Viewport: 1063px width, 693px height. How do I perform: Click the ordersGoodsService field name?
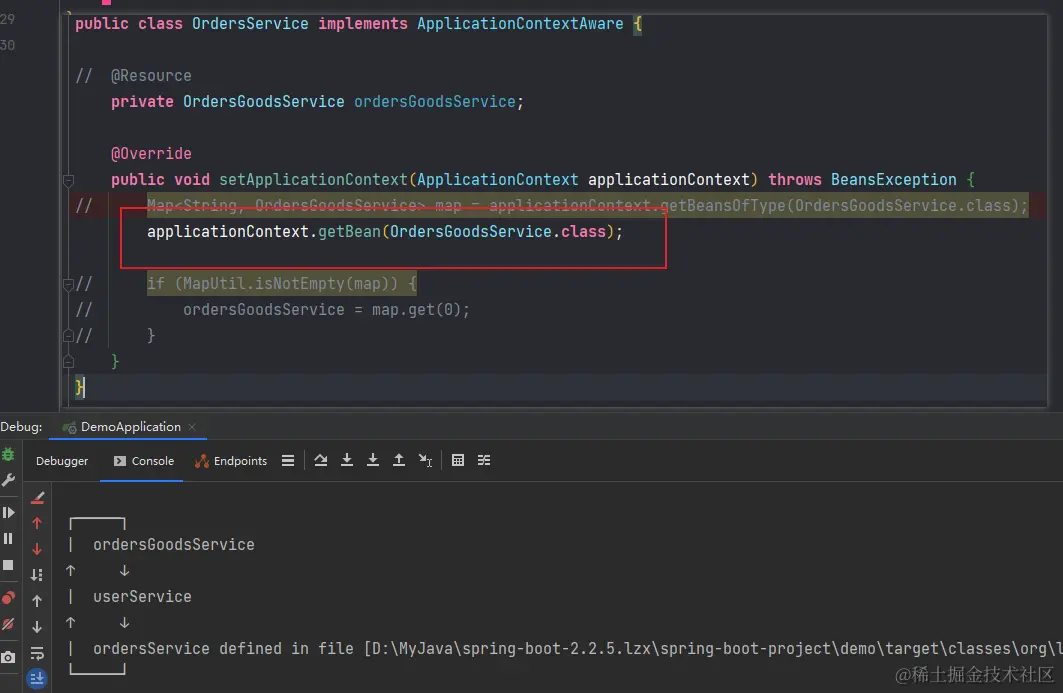(435, 102)
